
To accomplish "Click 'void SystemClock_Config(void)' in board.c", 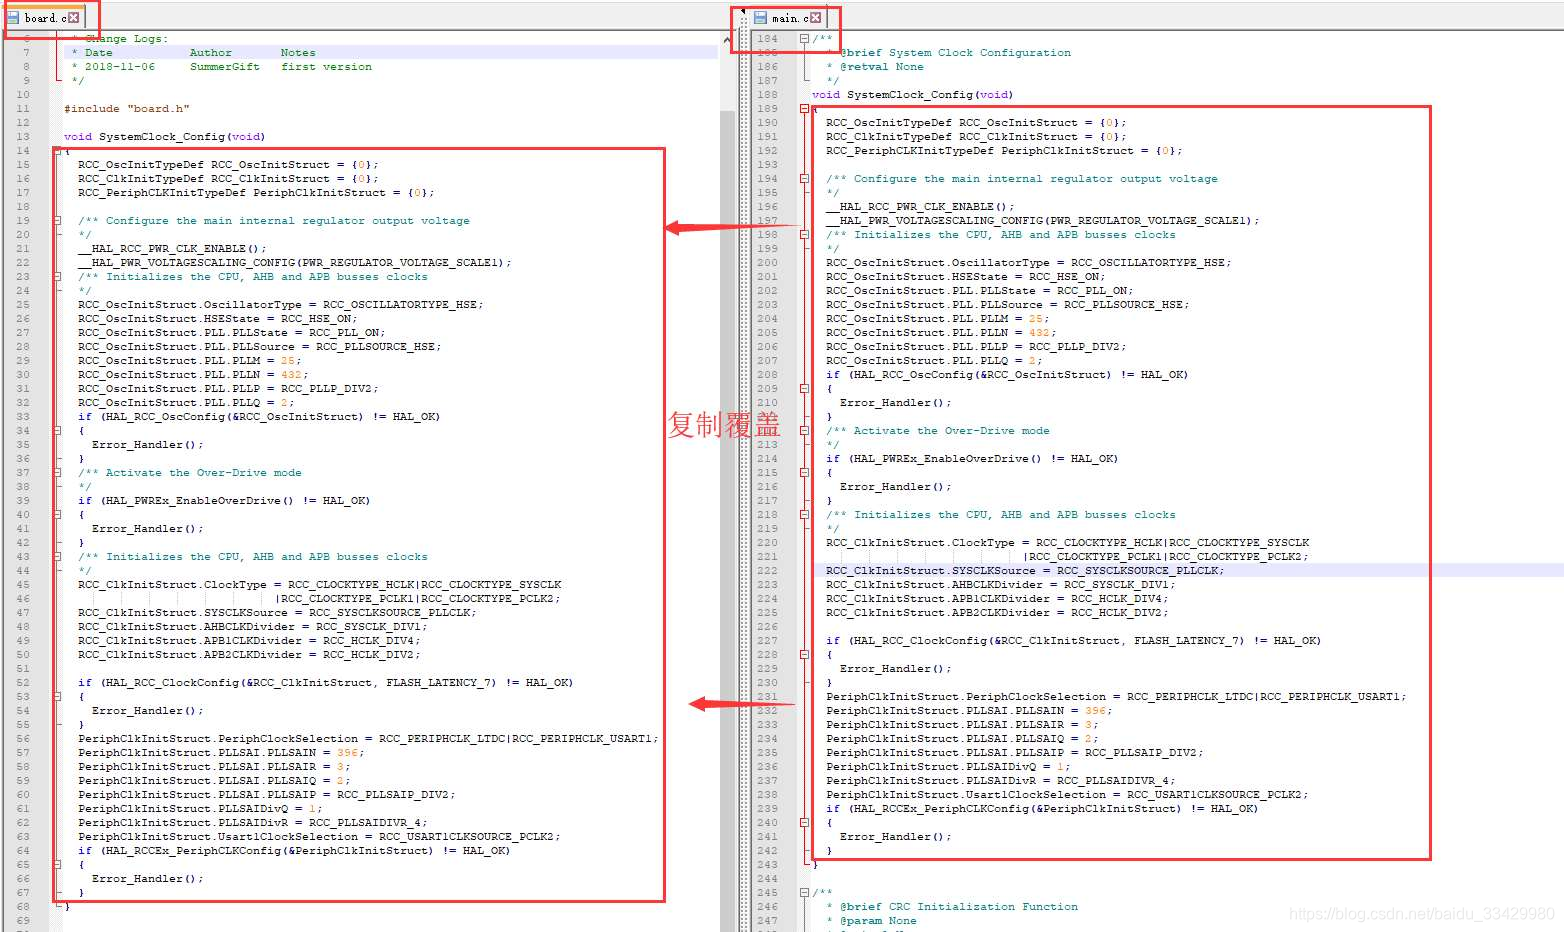I will (164, 136).
